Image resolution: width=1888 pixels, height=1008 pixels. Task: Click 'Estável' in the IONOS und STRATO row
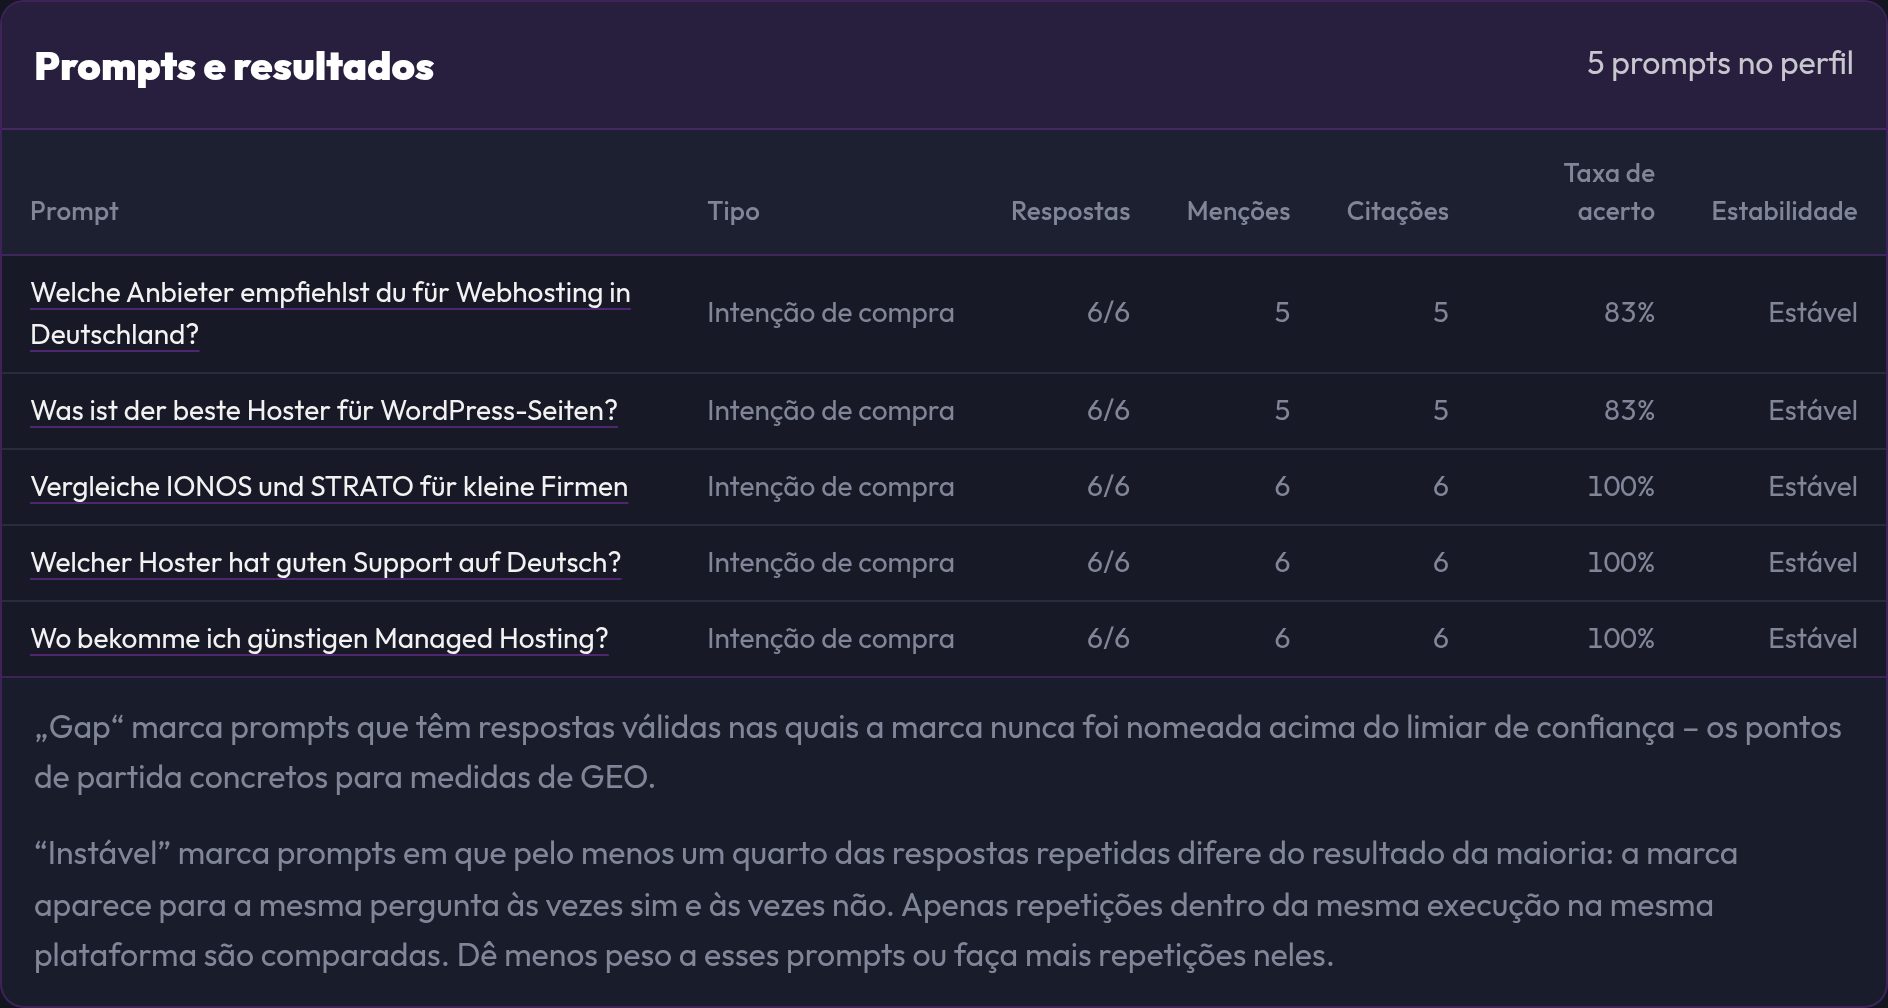1812,487
